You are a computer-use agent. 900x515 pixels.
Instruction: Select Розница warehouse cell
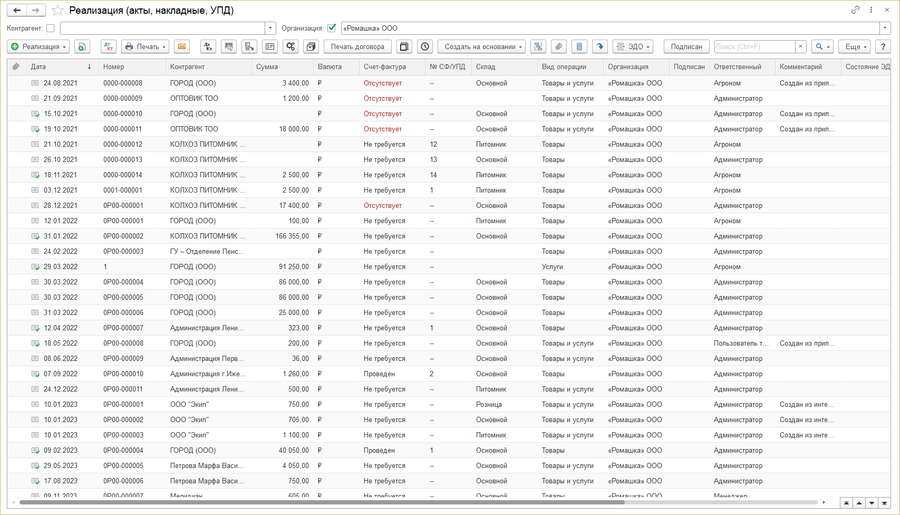pos(488,404)
